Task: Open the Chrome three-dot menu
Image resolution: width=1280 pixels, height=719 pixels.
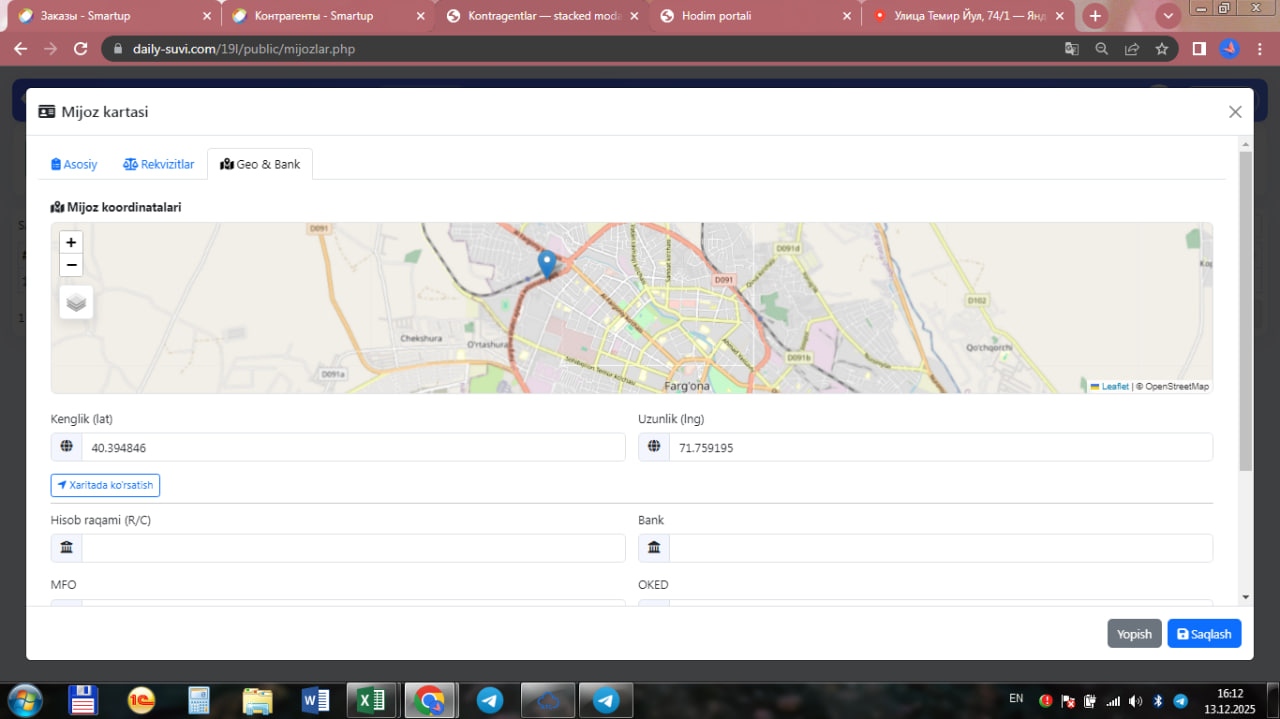Action: pos(1259,49)
